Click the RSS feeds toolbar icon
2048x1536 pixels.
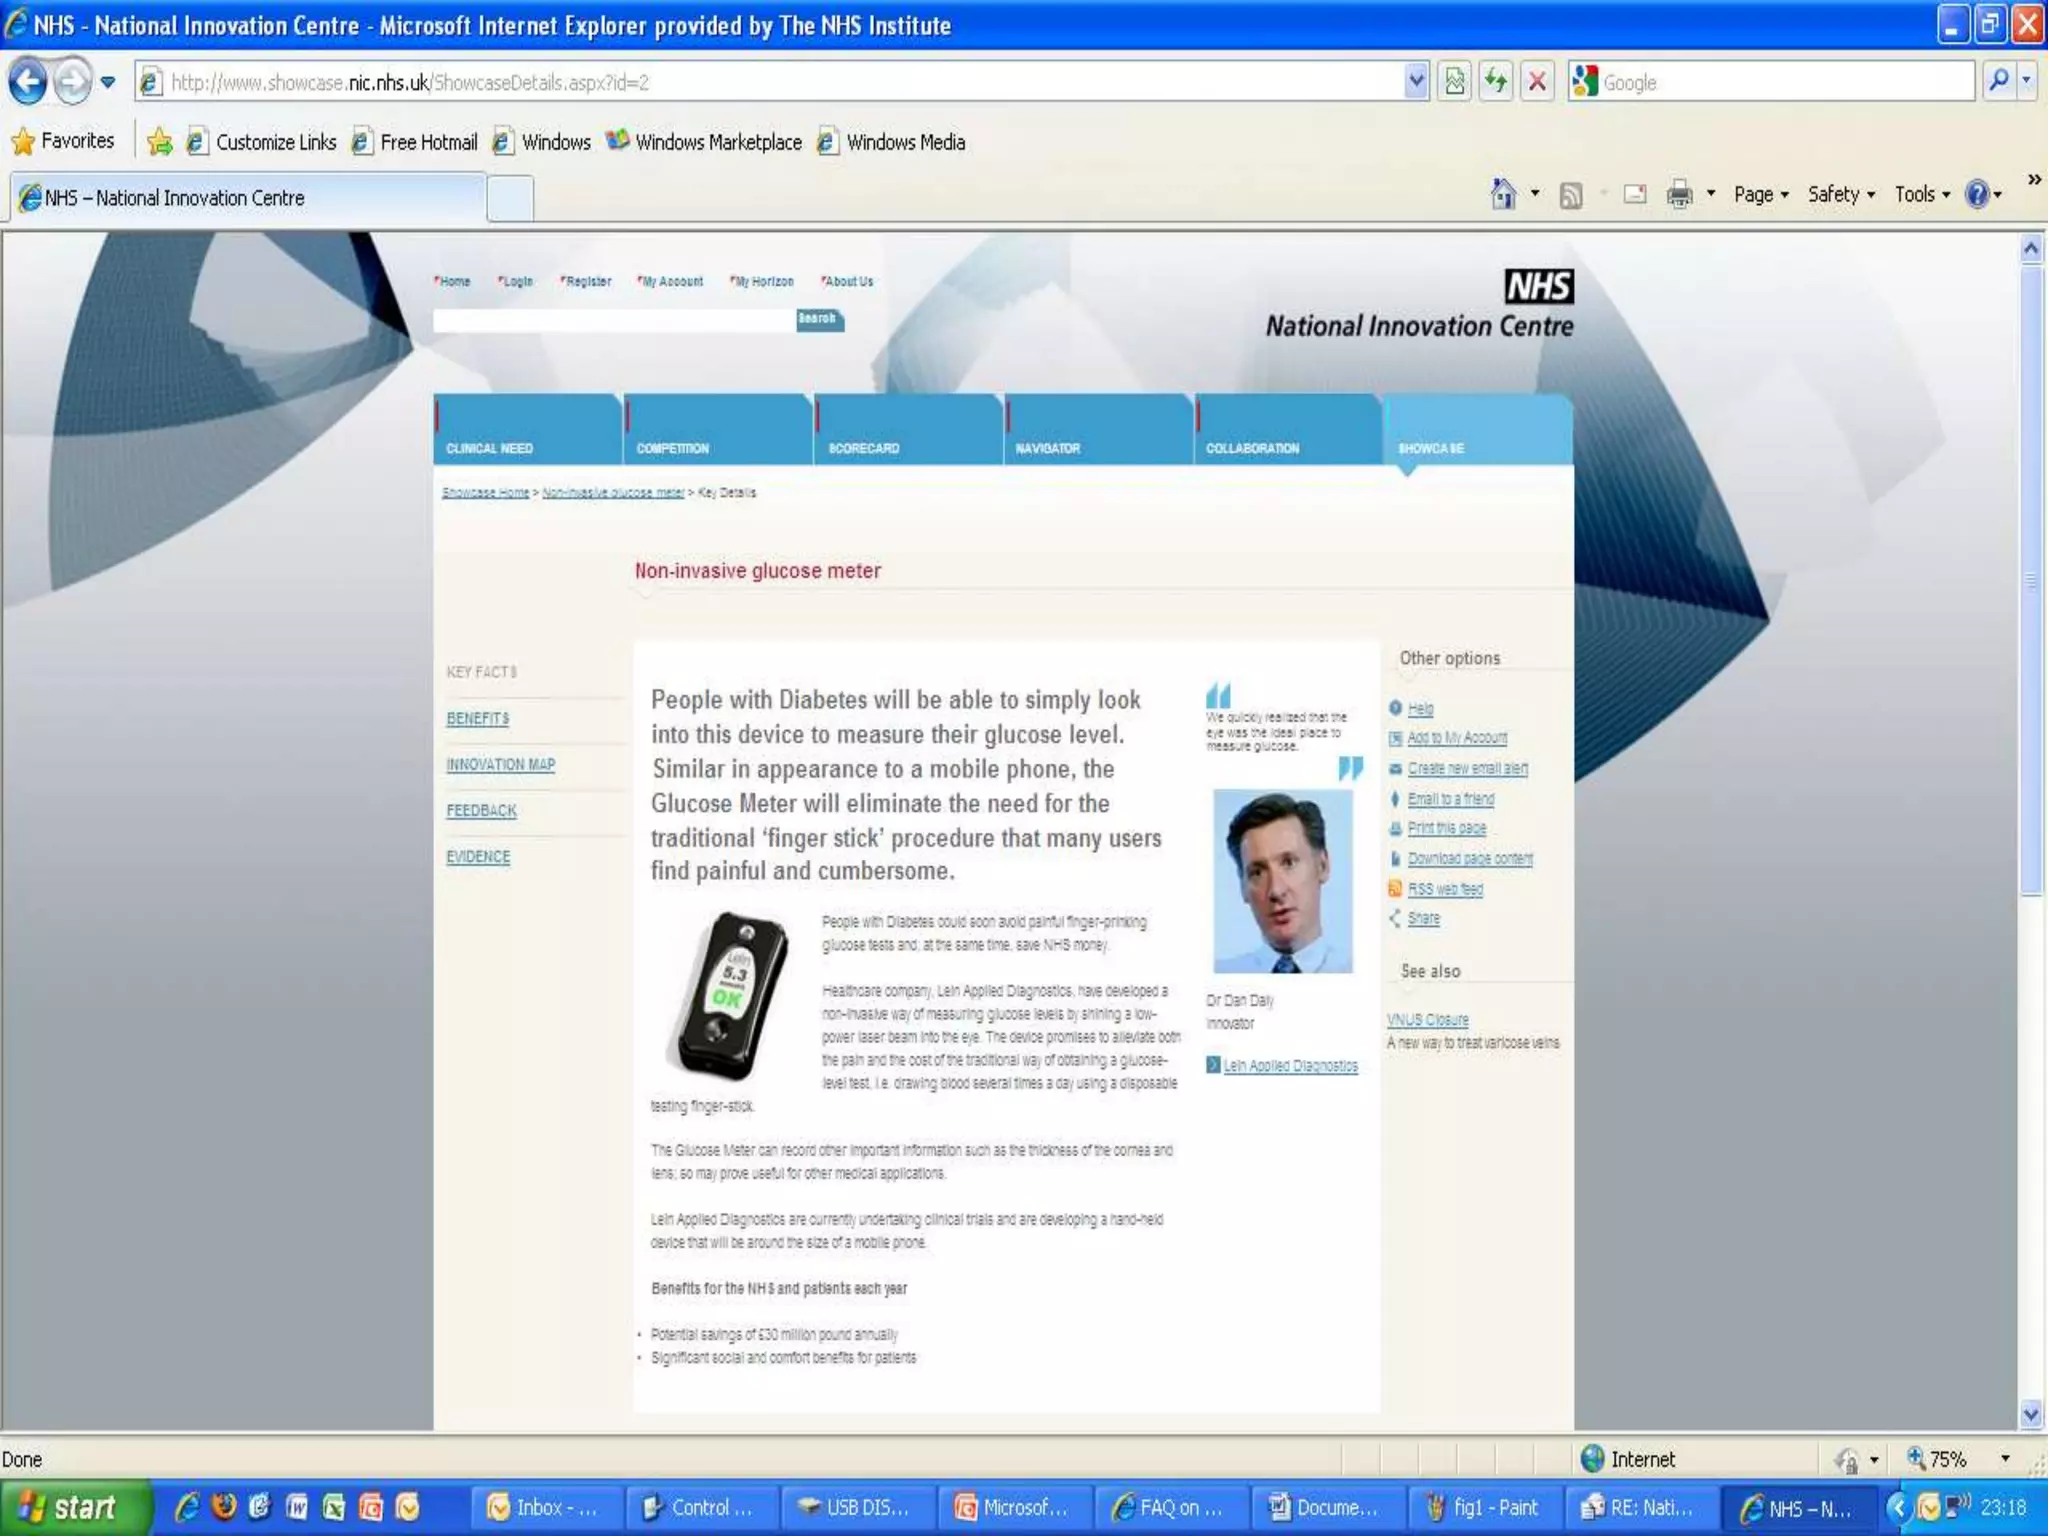pos(1571,195)
